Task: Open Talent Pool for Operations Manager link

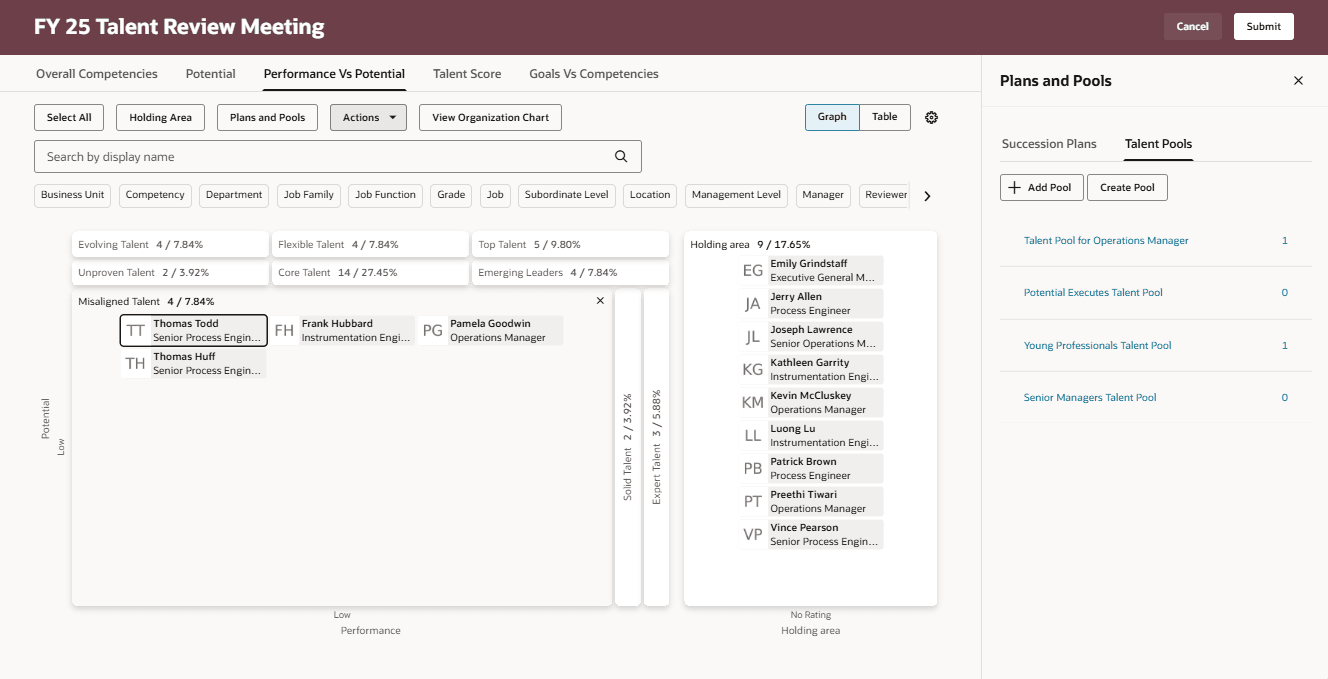Action: [x=1106, y=240]
